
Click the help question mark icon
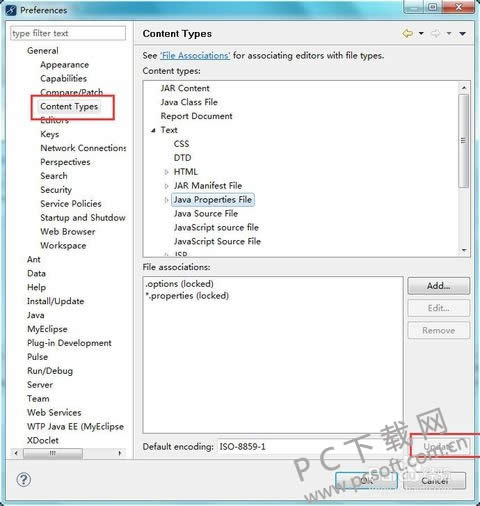click(x=24, y=480)
